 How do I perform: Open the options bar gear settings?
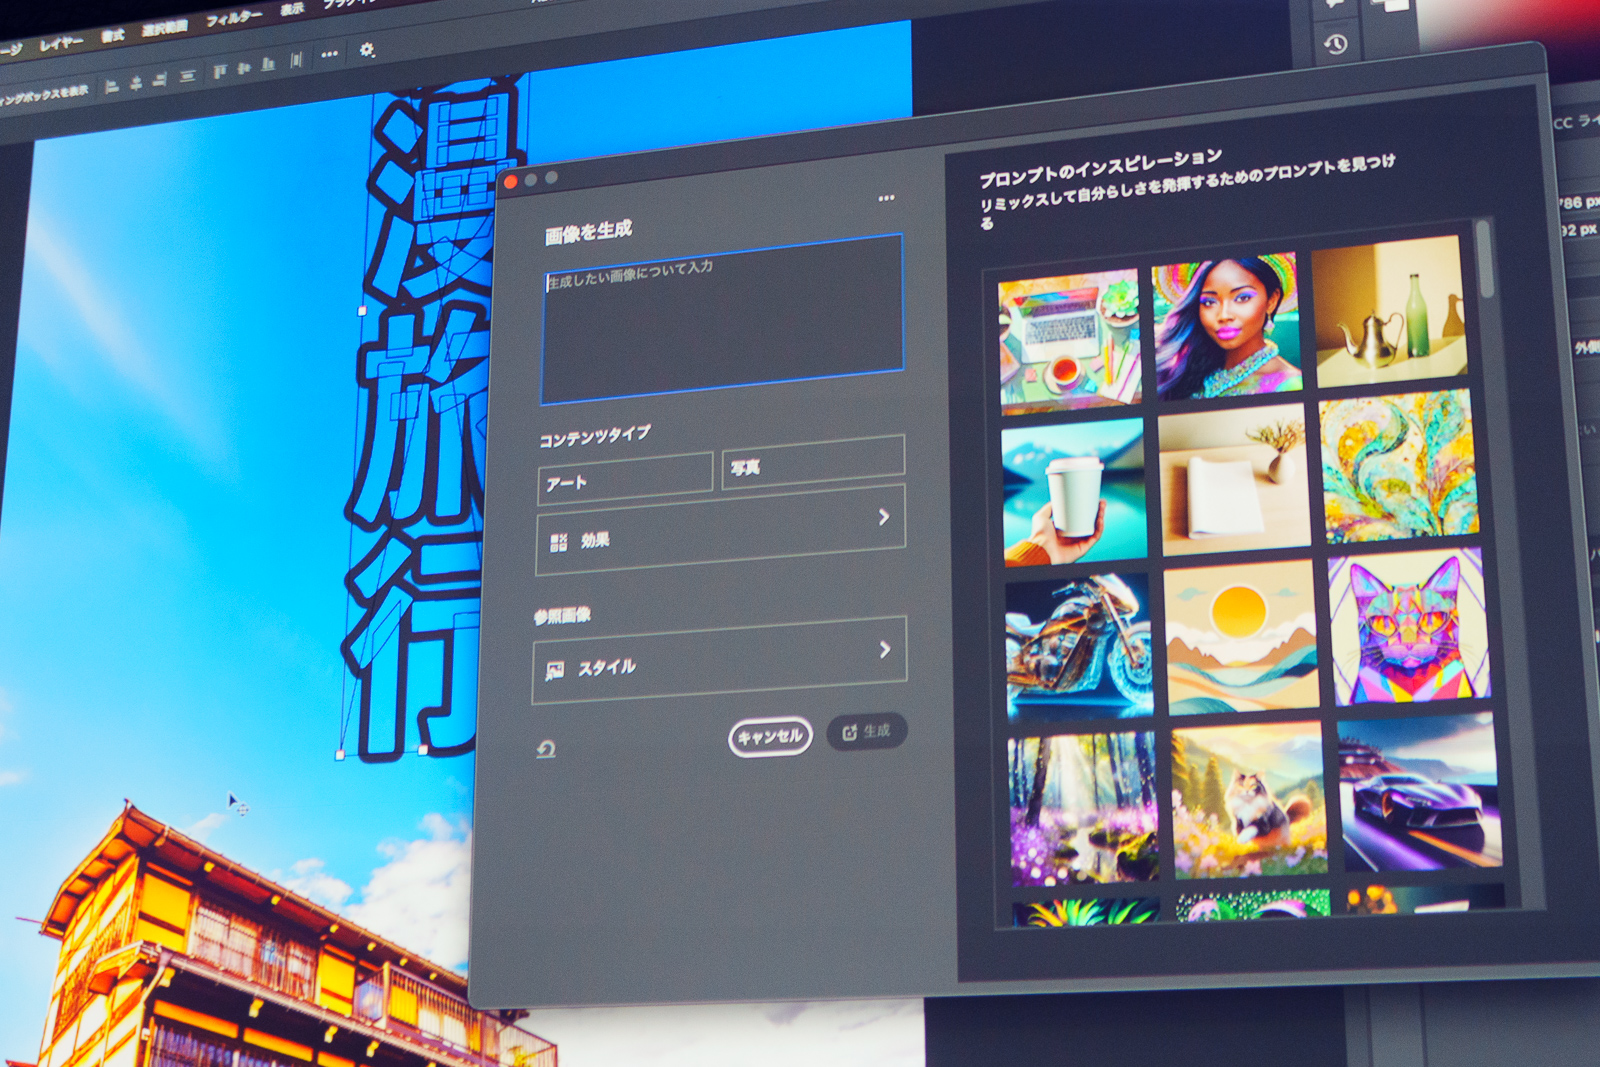367,49
